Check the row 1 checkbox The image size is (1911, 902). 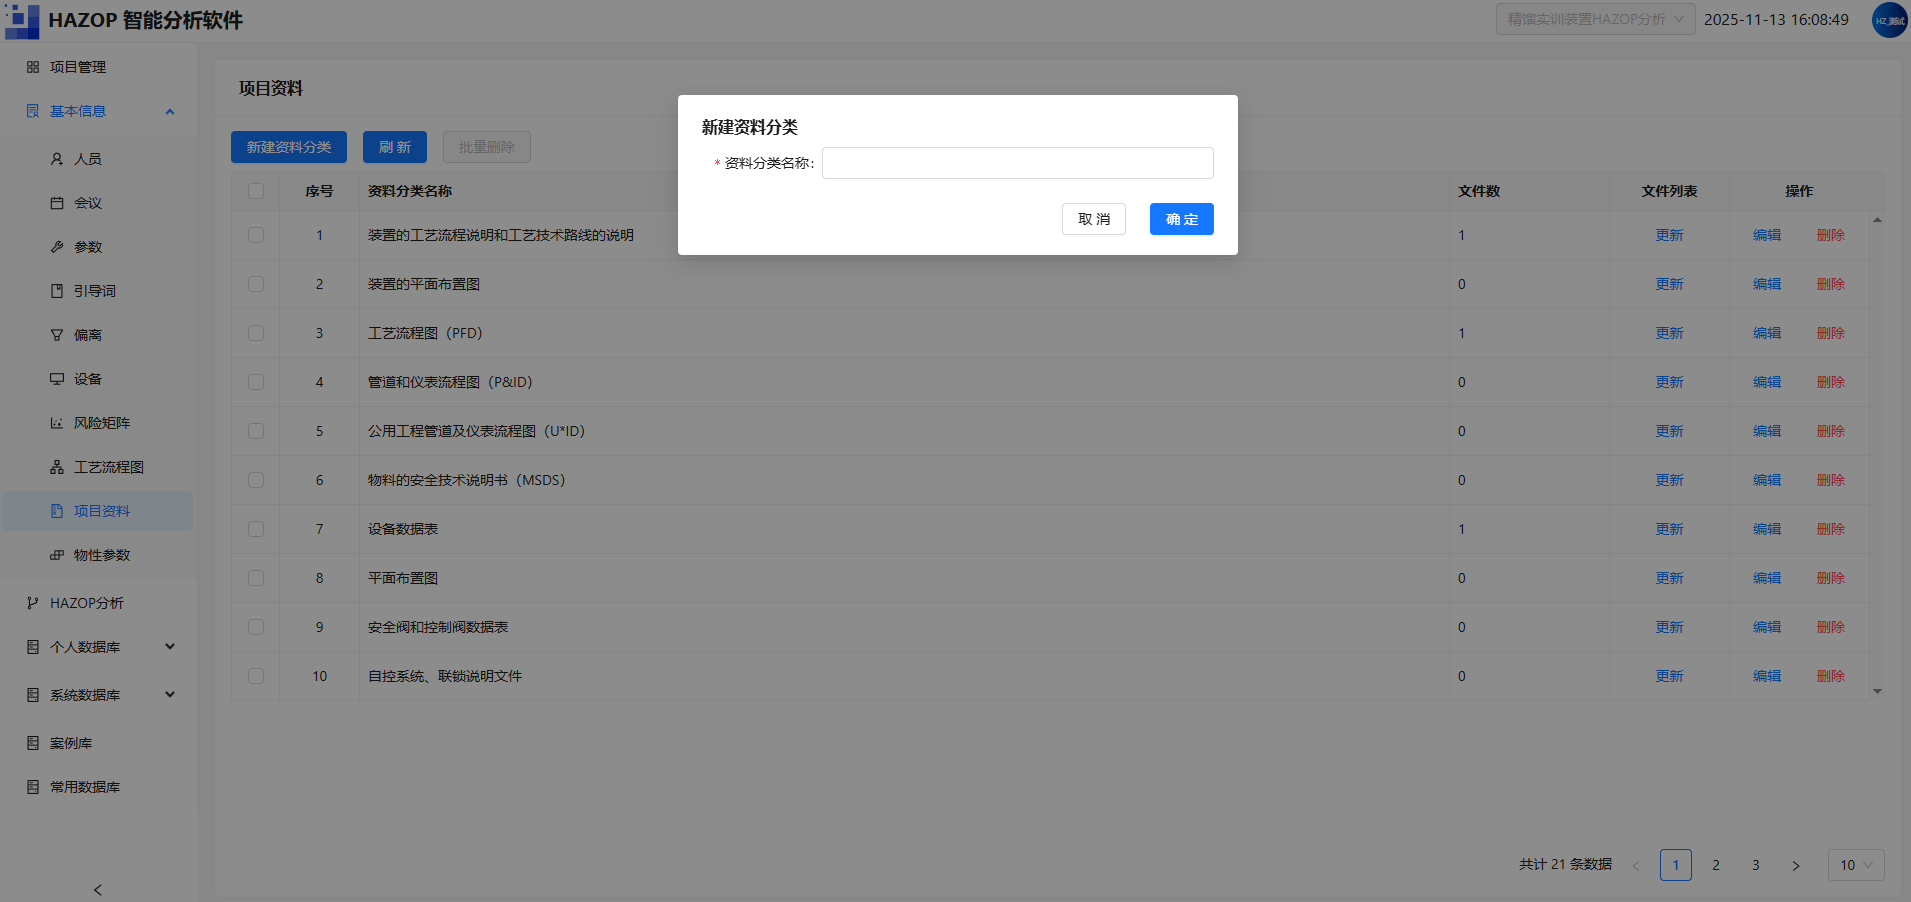256,235
